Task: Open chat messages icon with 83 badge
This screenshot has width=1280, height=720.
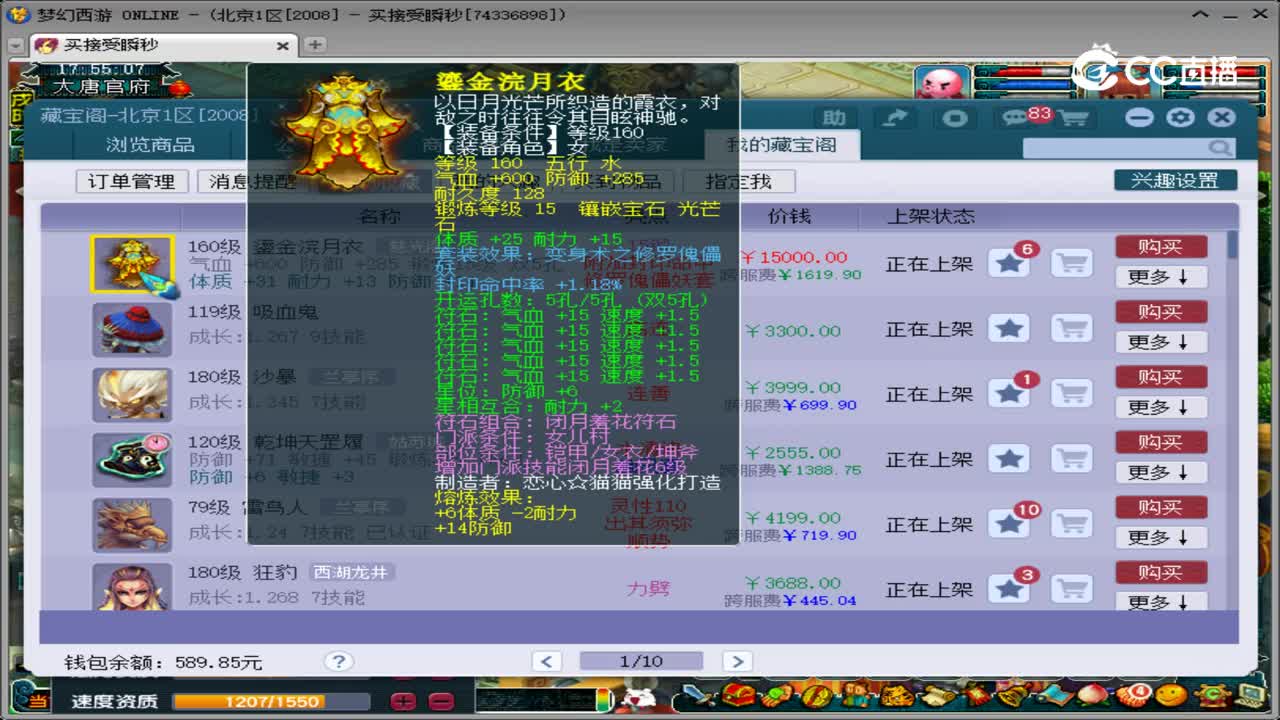Action: click(1015, 117)
